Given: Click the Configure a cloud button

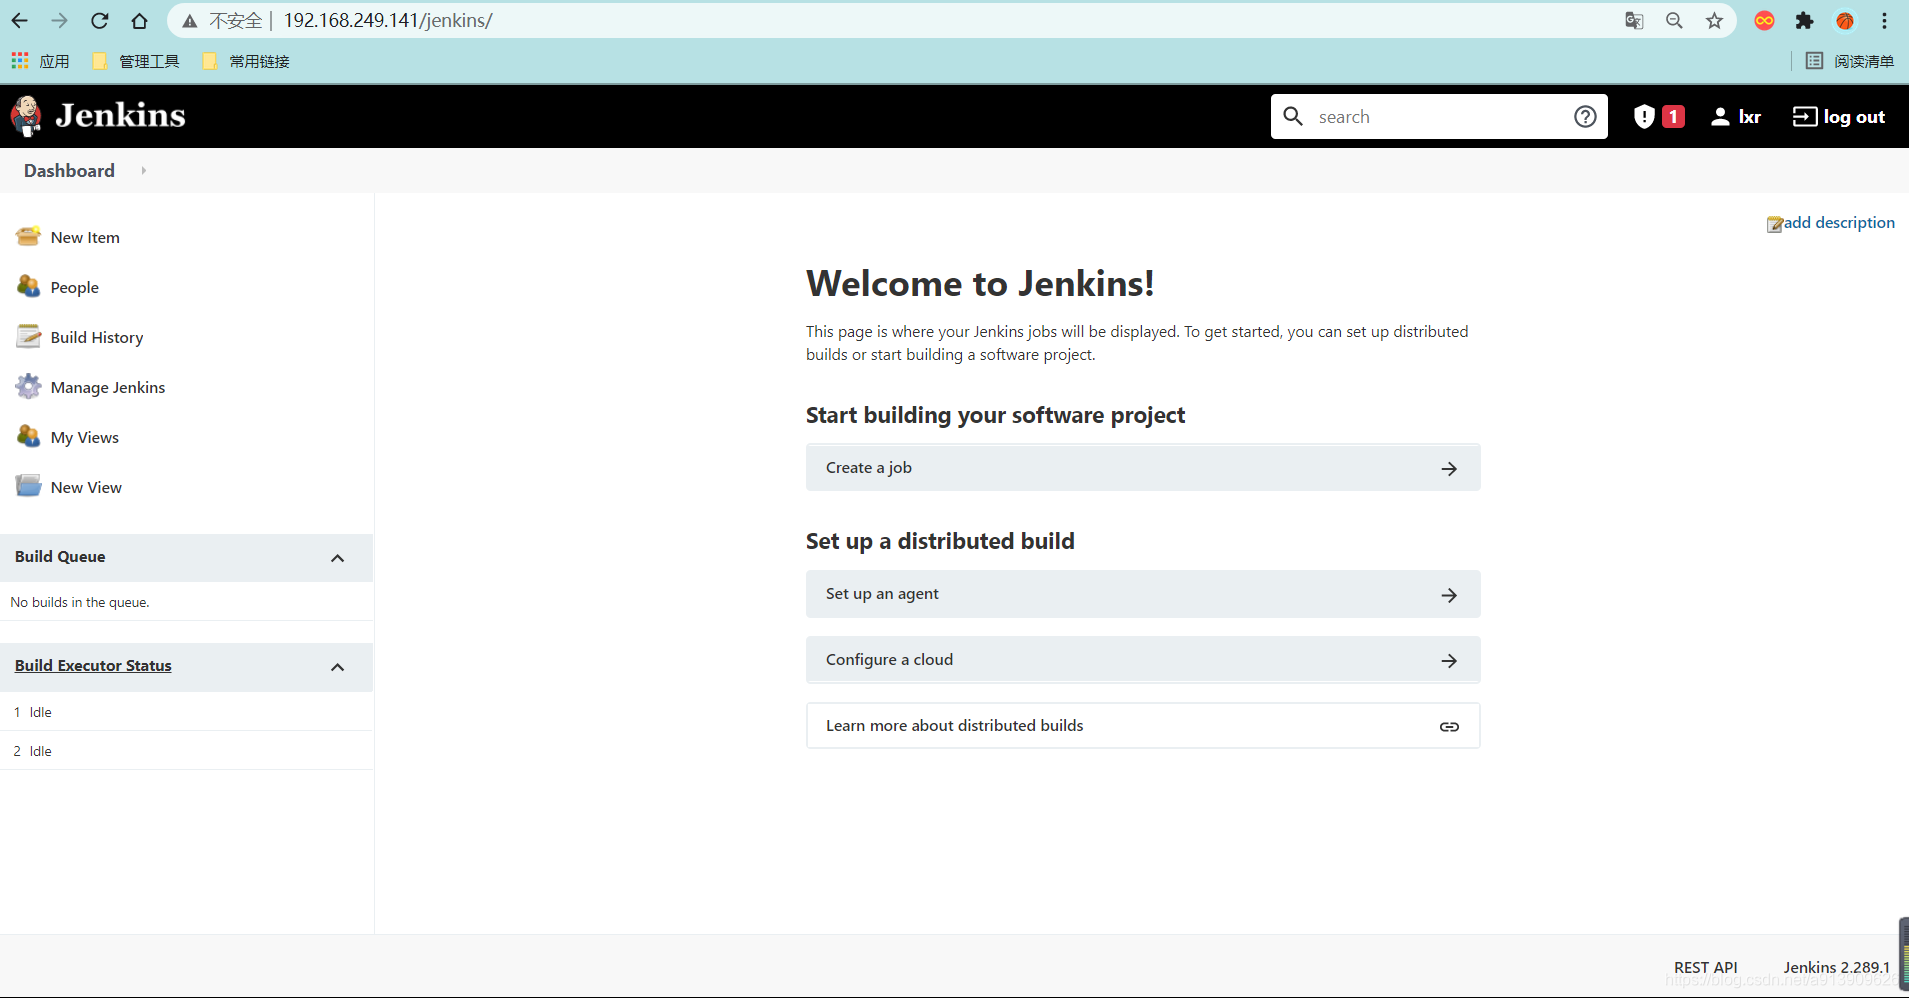Looking at the screenshot, I should 1143,660.
